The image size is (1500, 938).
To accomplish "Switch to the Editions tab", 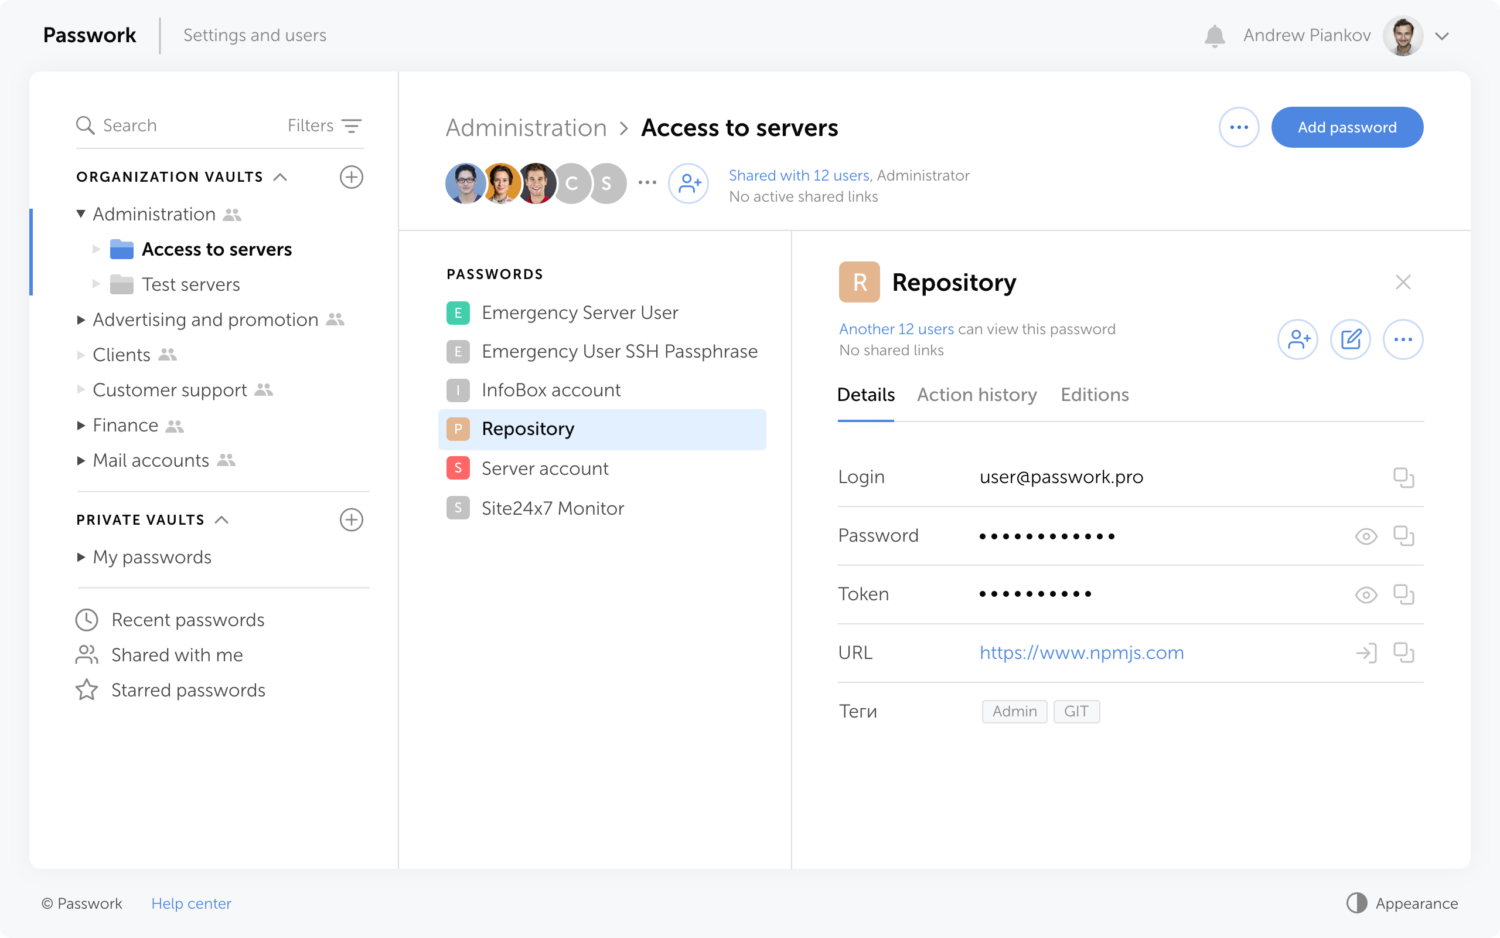I will pos(1094,395).
